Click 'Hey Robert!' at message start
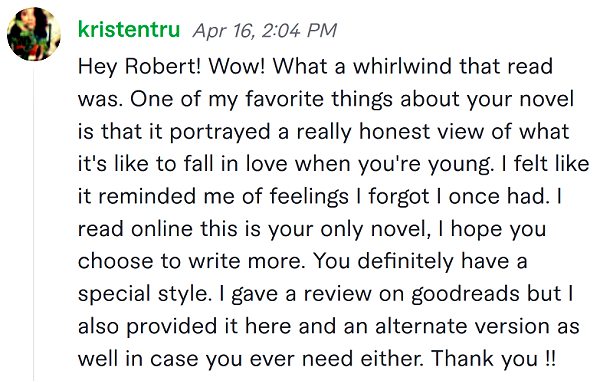 [139, 67]
